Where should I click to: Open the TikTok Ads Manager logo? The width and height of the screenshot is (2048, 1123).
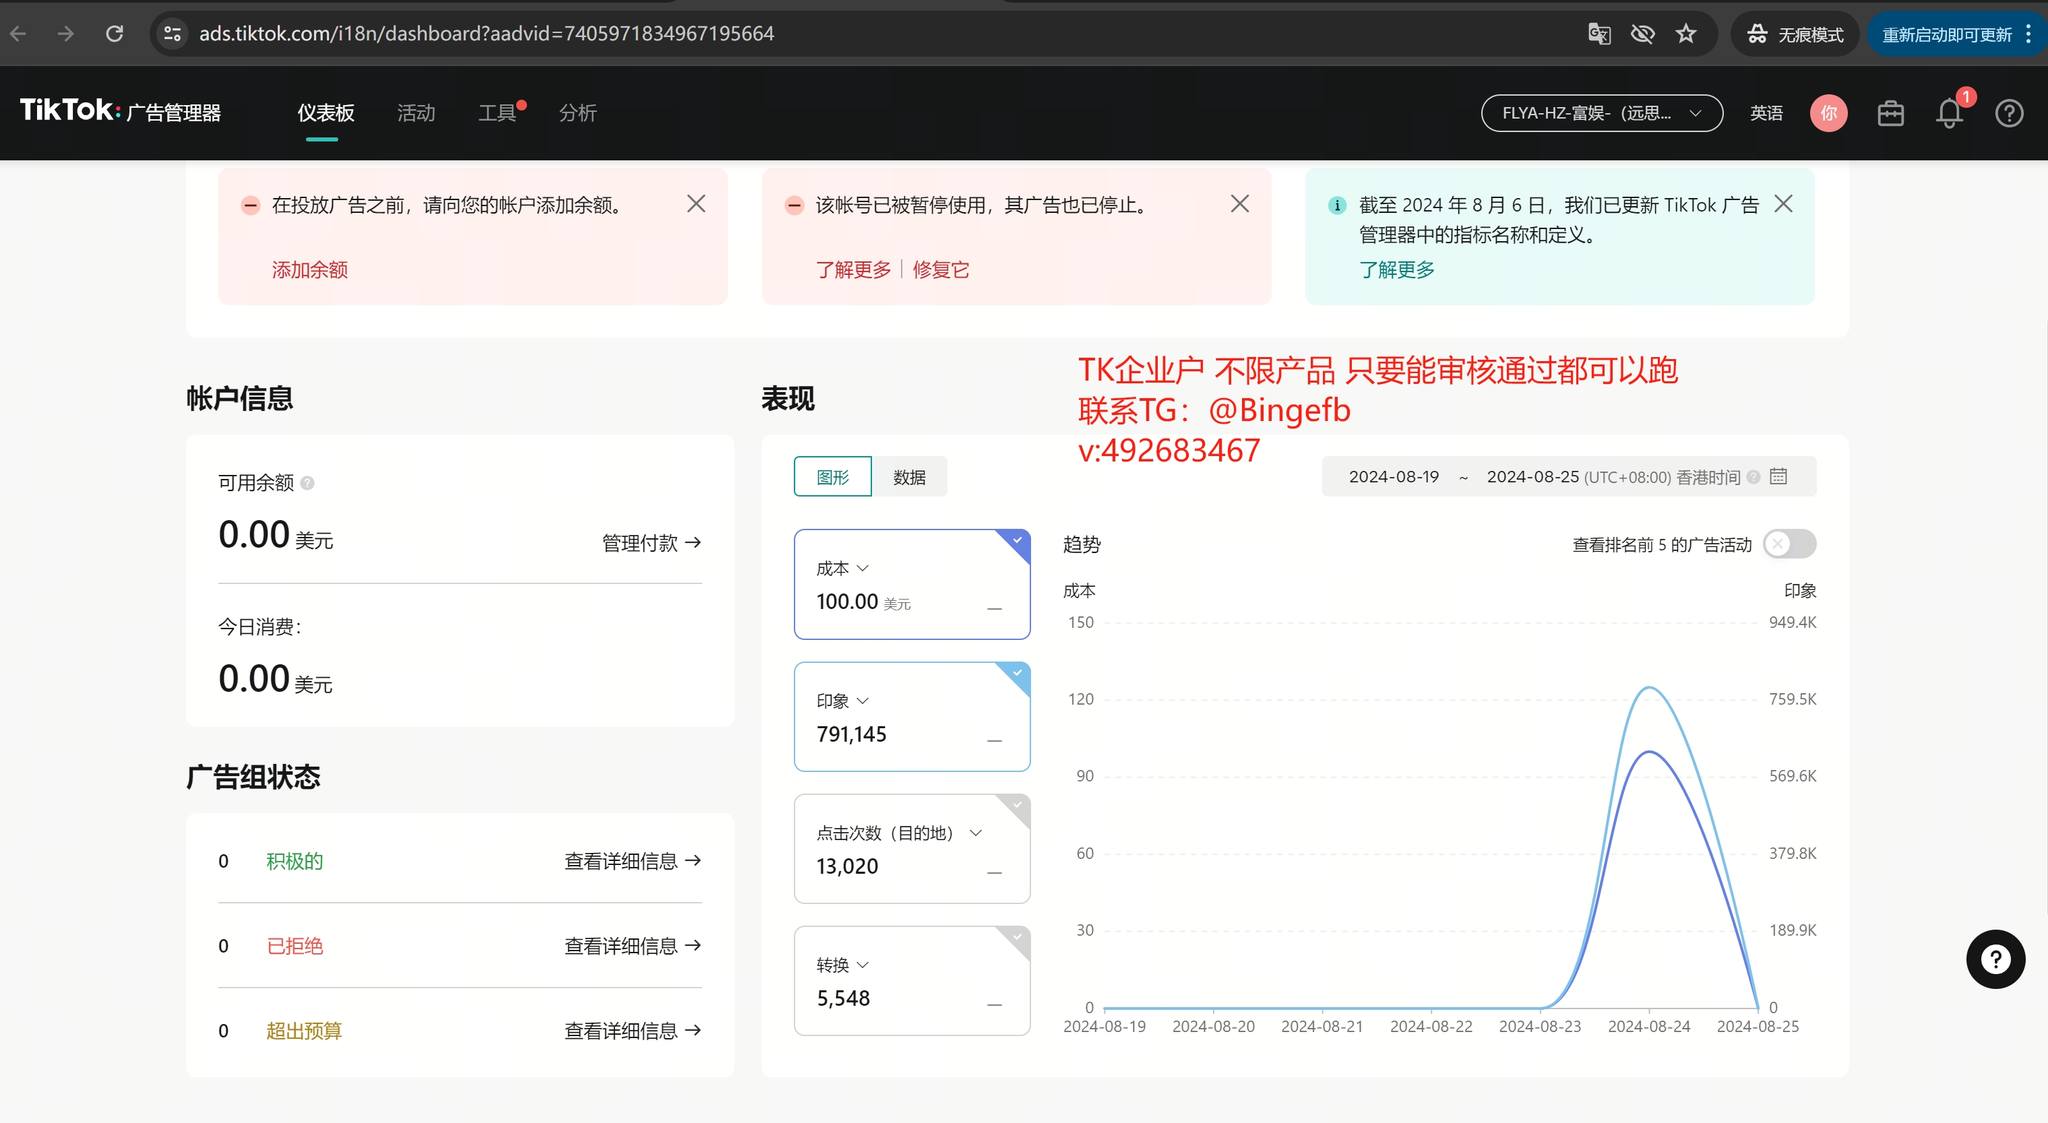pyautogui.click(x=120, y=111)
